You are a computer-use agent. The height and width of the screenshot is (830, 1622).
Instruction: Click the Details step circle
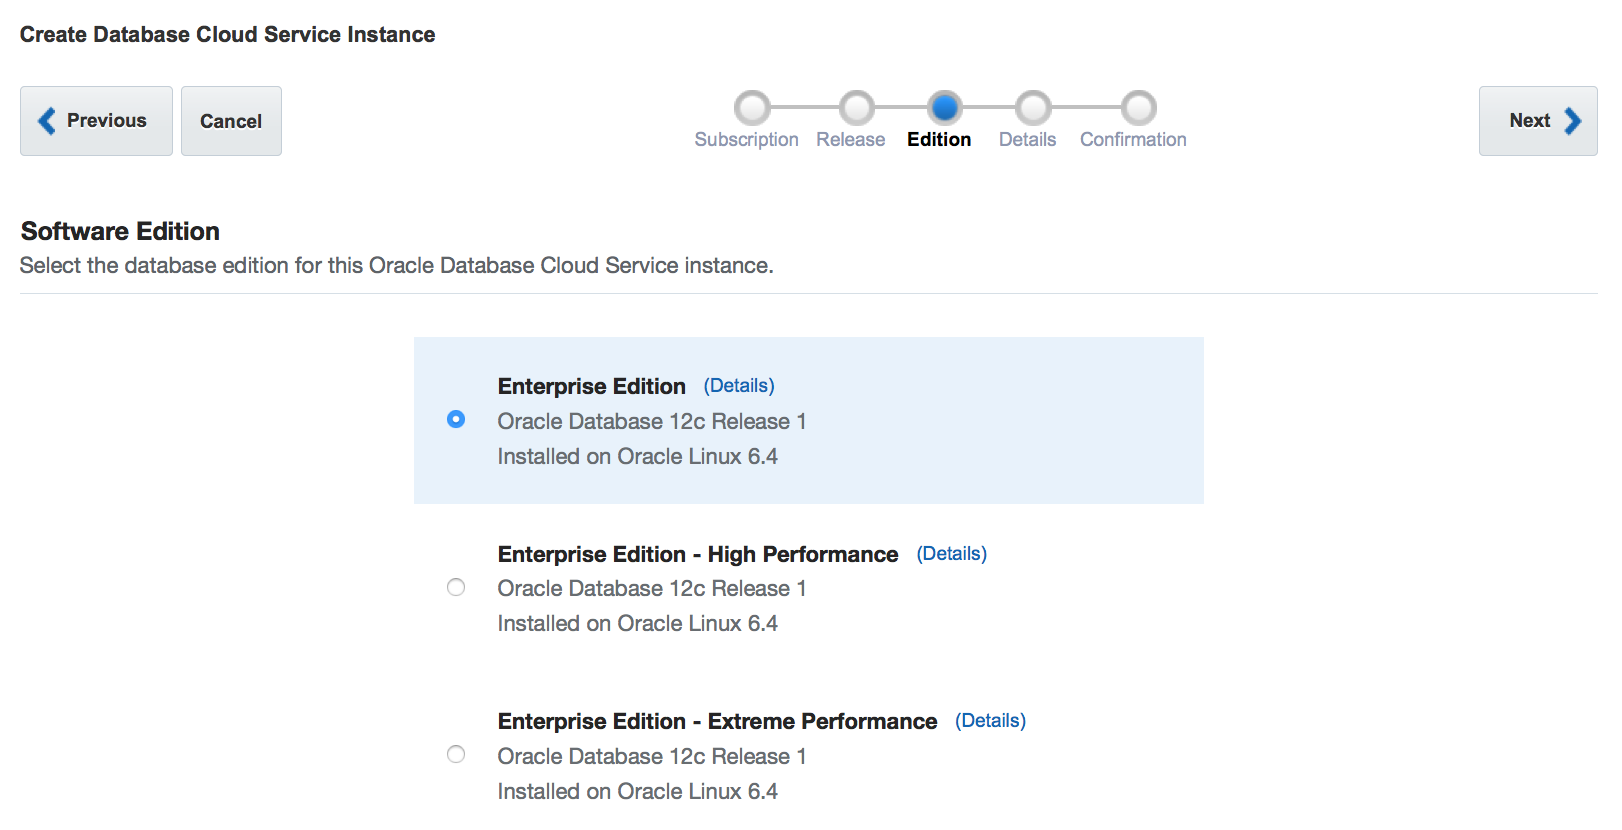1034,108
